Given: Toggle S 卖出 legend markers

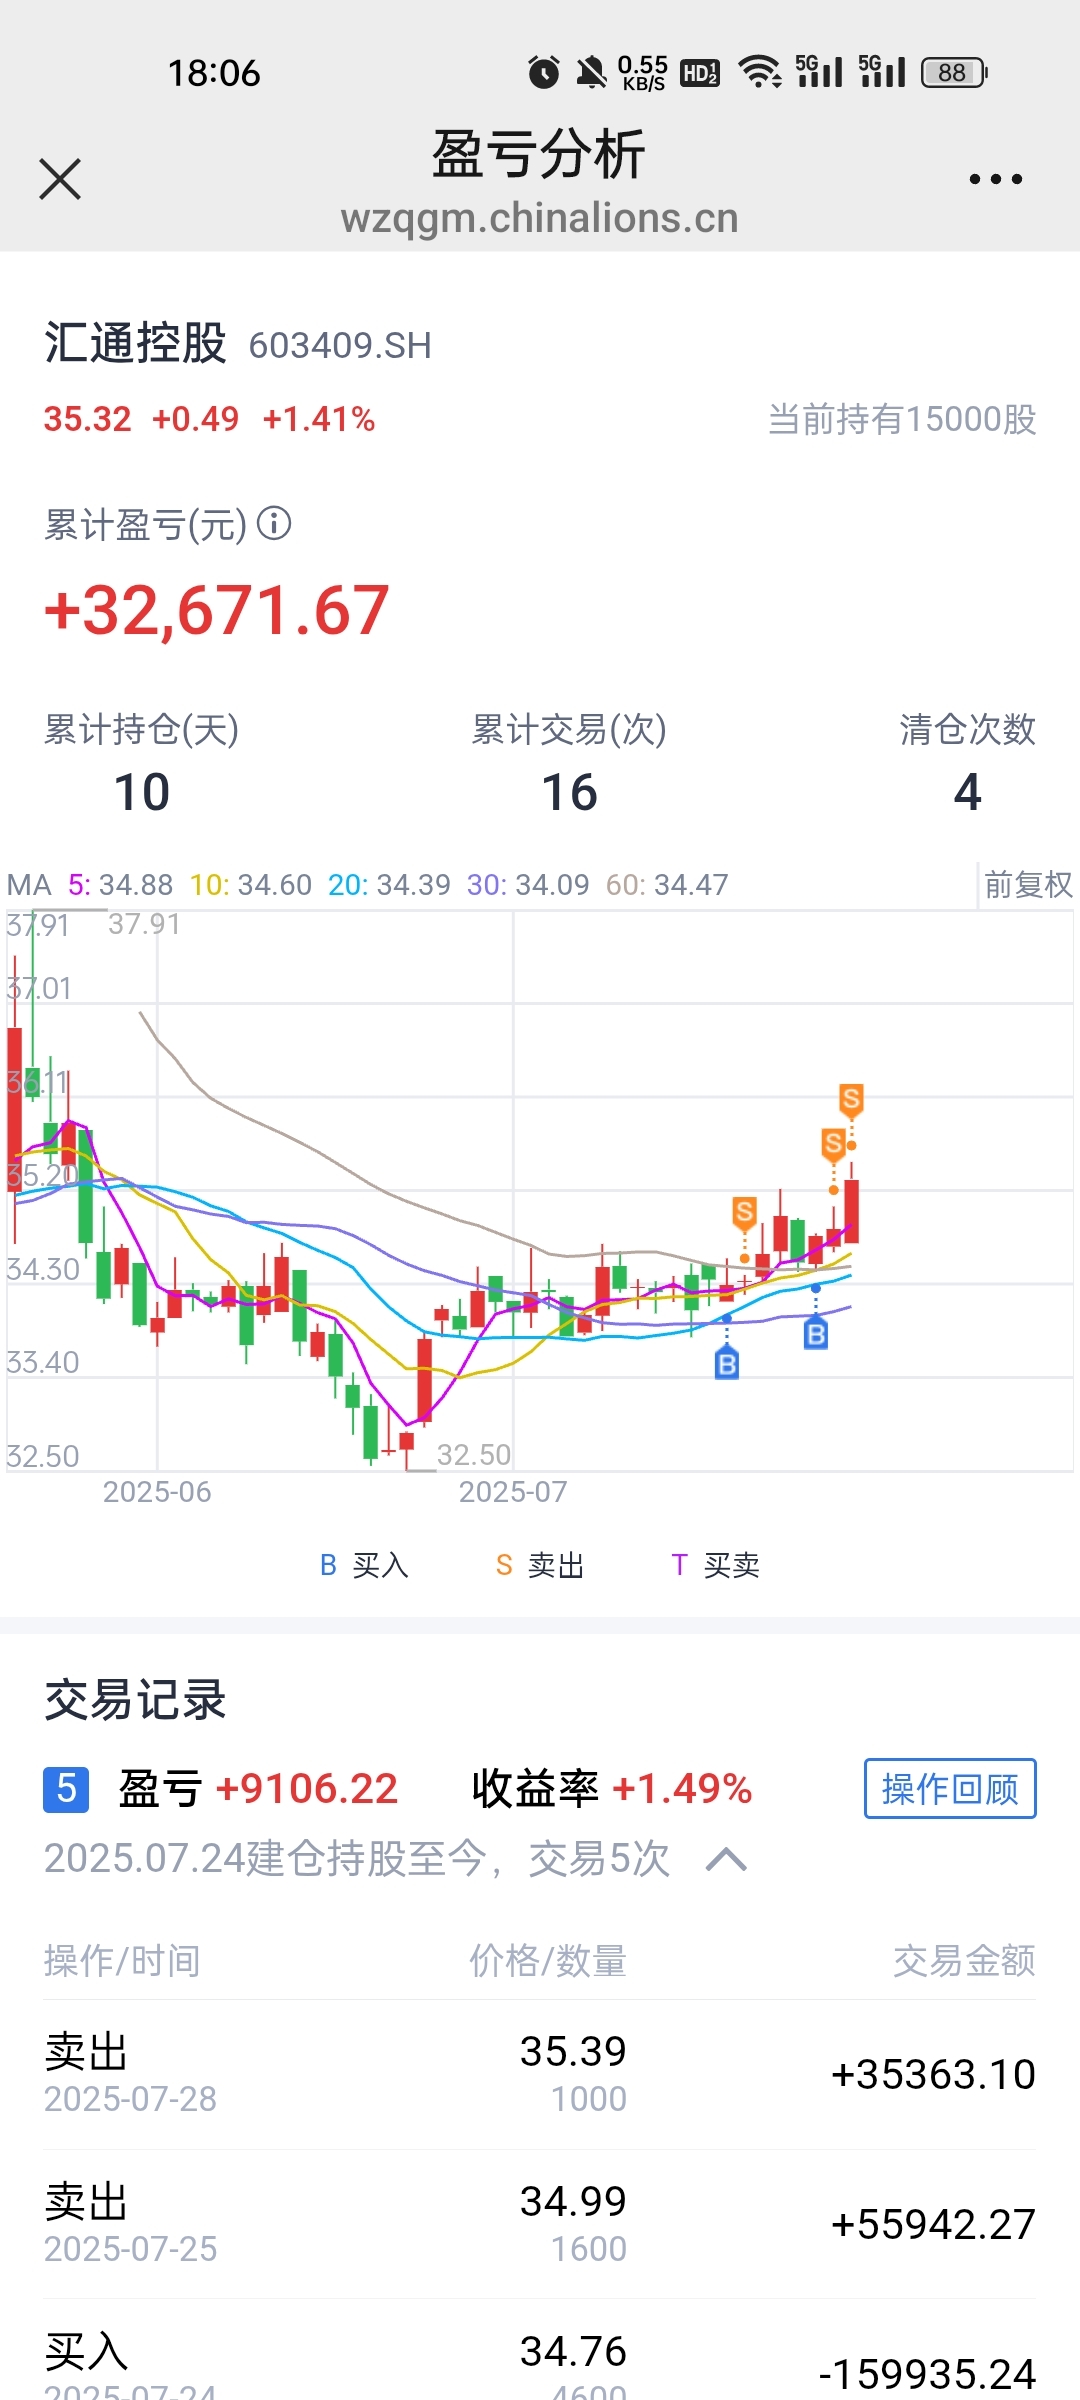Looking at the screenshot, I should coord(540,1565).
